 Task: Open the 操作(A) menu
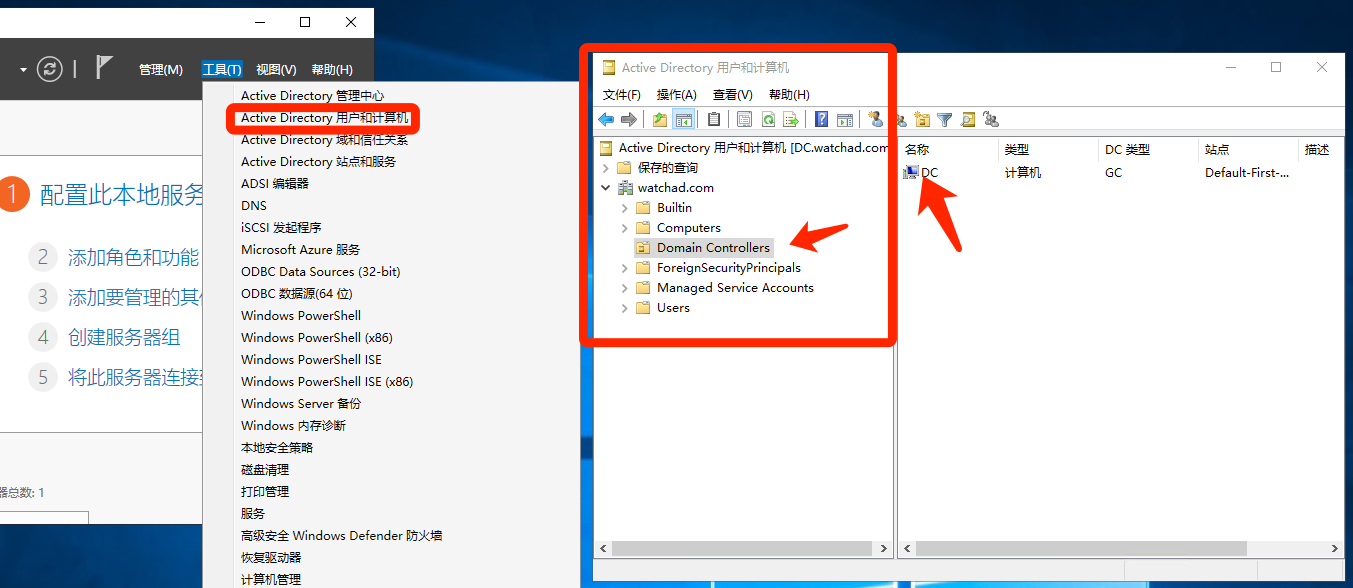[676, 94]
